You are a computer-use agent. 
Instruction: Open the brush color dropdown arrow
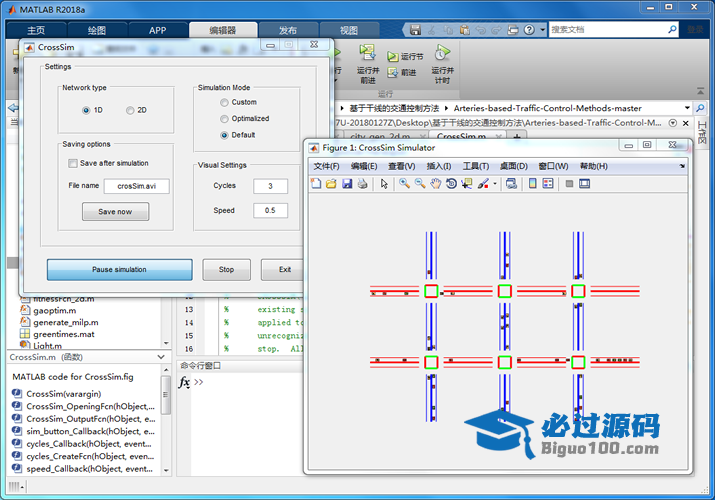pos(495,184)
